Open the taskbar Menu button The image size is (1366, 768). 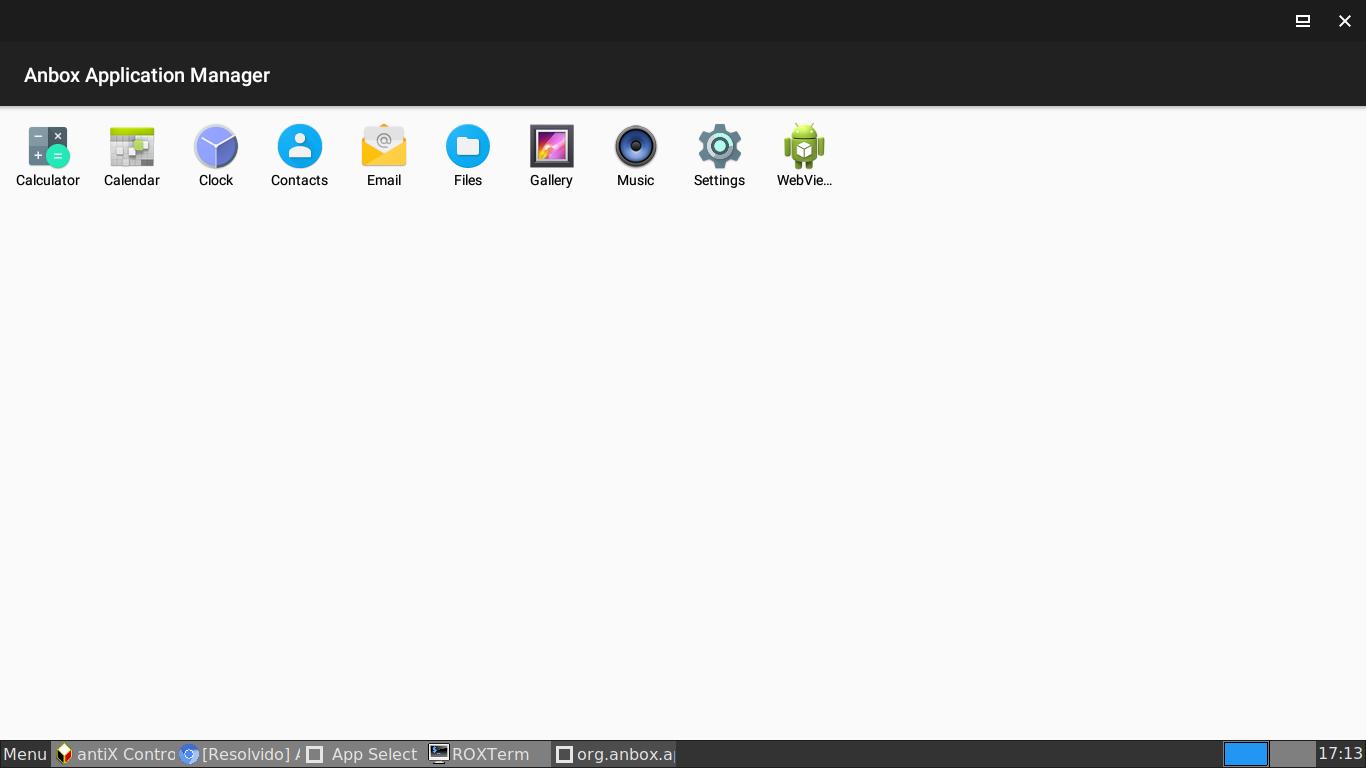click(25, 754)
